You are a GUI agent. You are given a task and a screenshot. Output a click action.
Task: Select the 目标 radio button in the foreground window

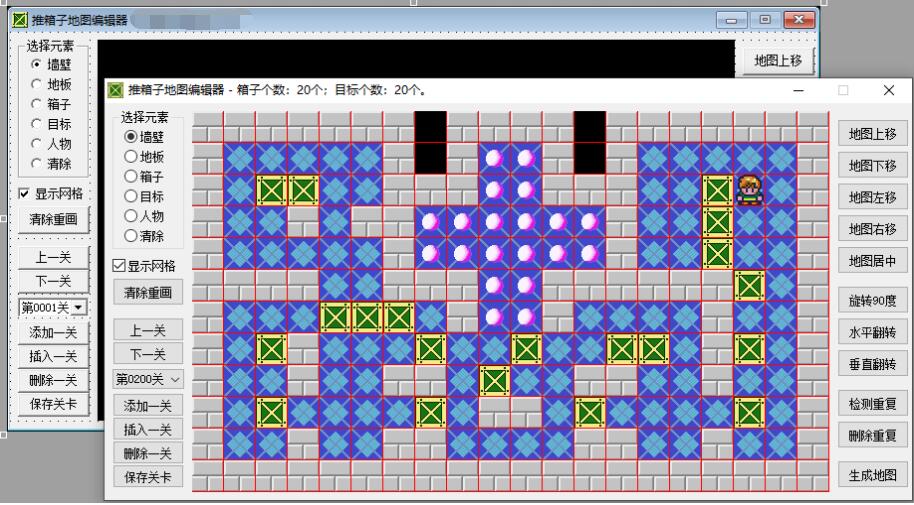[130, 196]
